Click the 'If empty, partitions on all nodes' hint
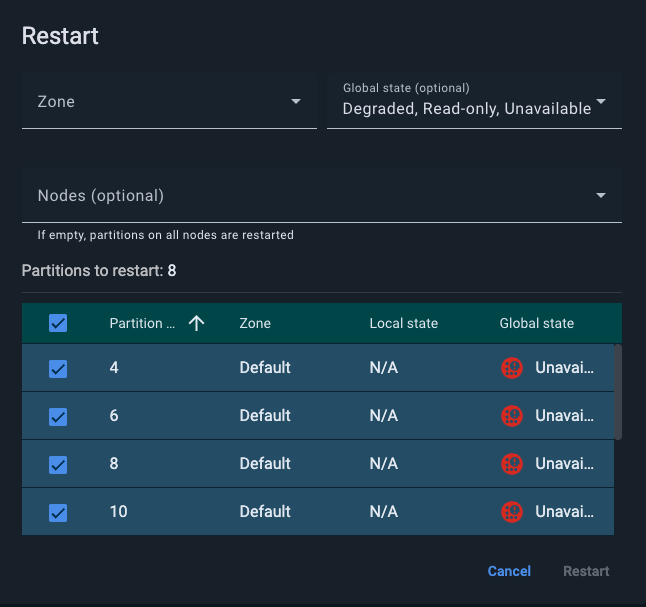The height and width of the screenshot is (607, 646). pos(166,235)
